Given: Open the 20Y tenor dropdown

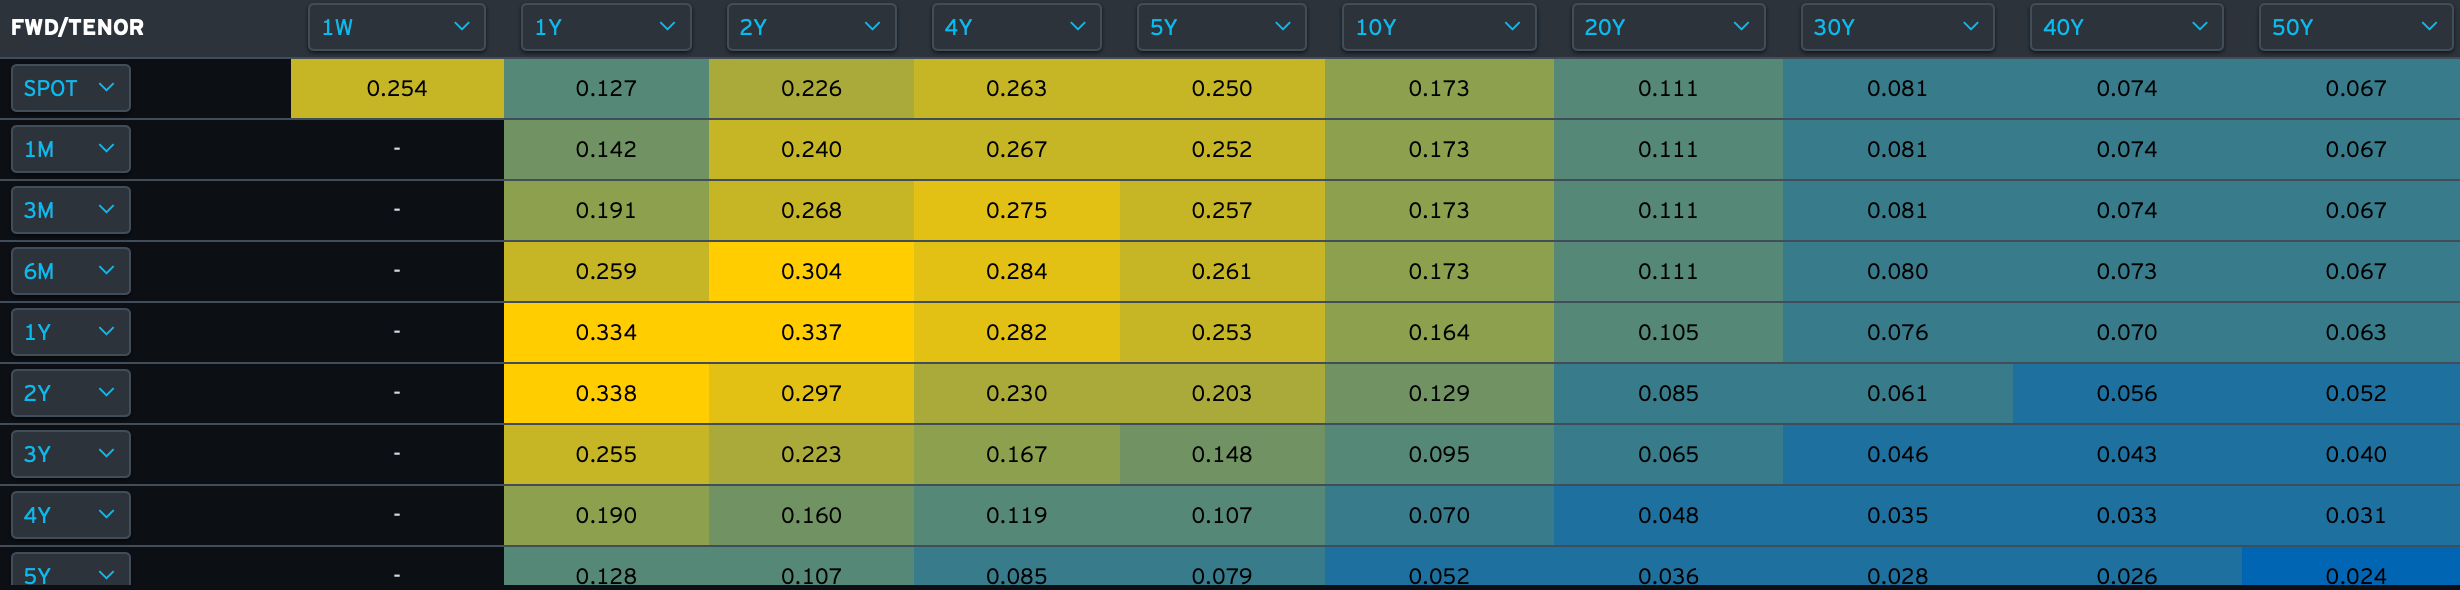Looking at the screenshot, I should pyautogui.click(x=1668, y=27).
